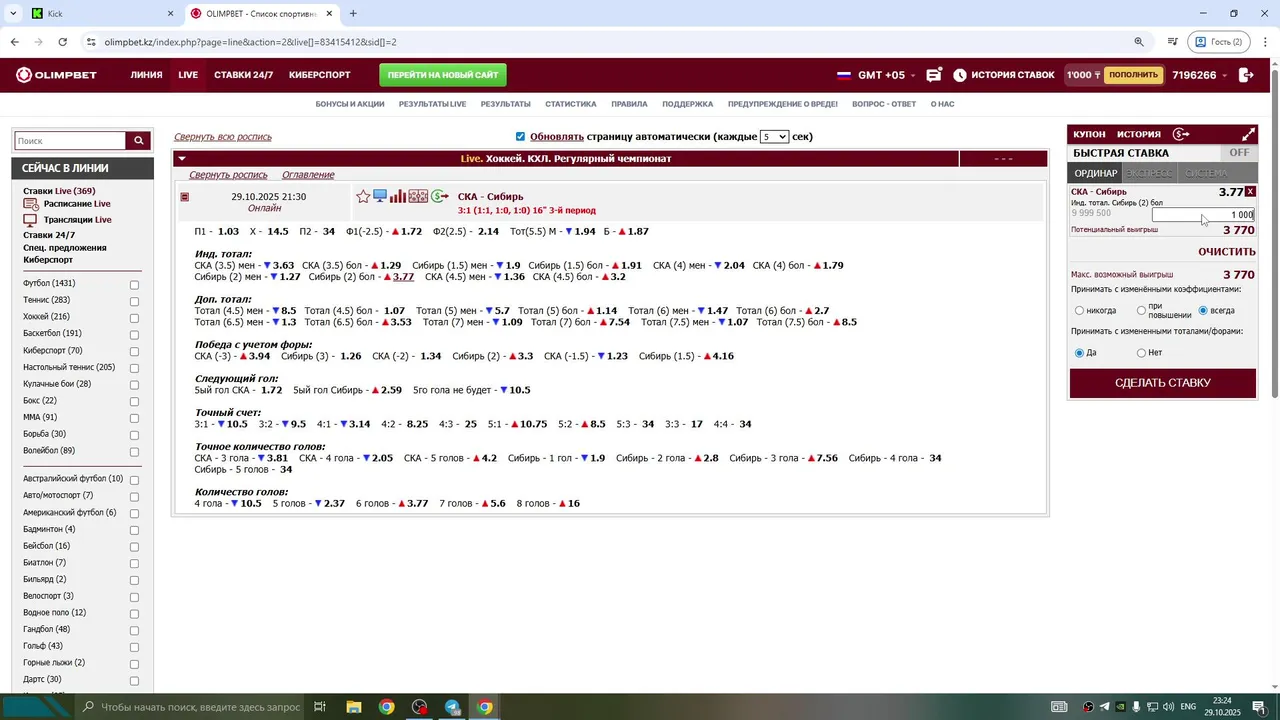Check the Хоккей (216) checkbox

pyautogui.click(x=134, y=318)
